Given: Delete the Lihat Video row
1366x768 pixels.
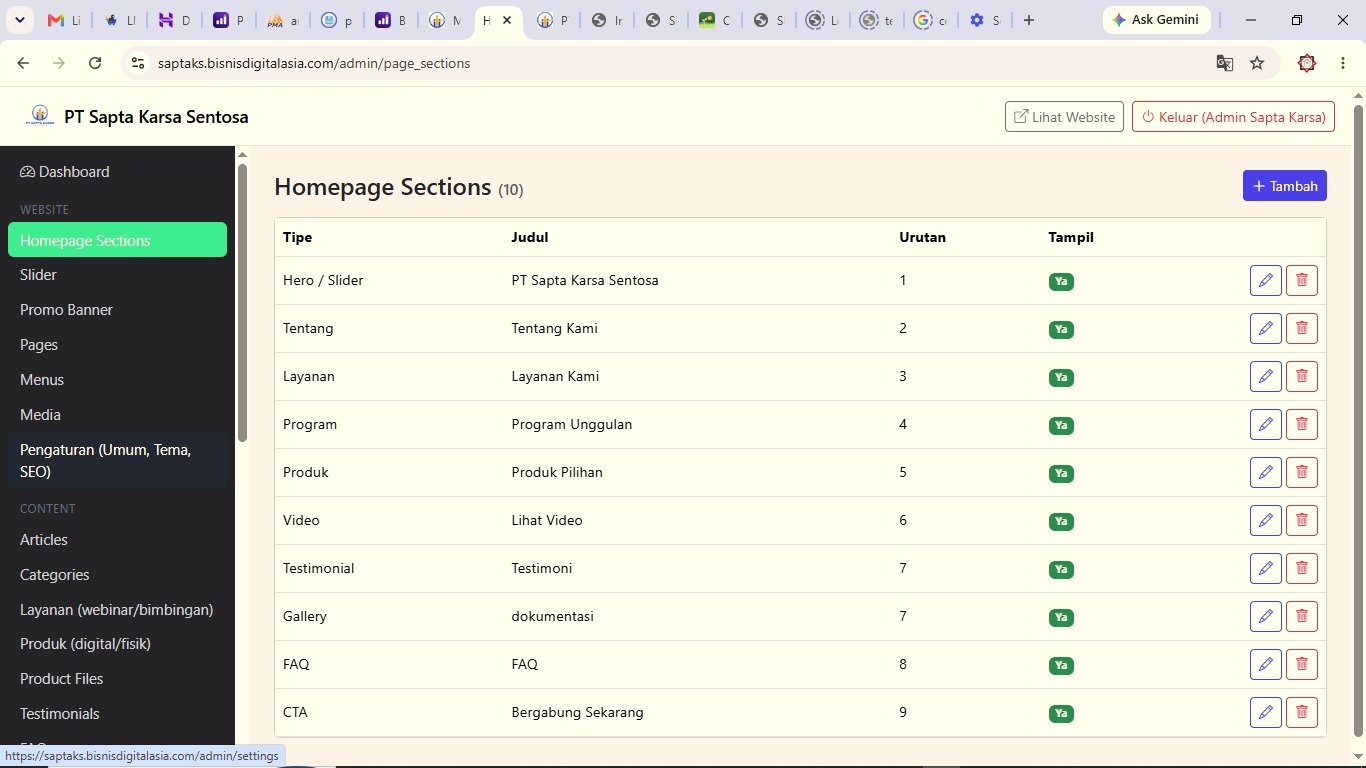Looking at the screenshot, I should 1301,520.
